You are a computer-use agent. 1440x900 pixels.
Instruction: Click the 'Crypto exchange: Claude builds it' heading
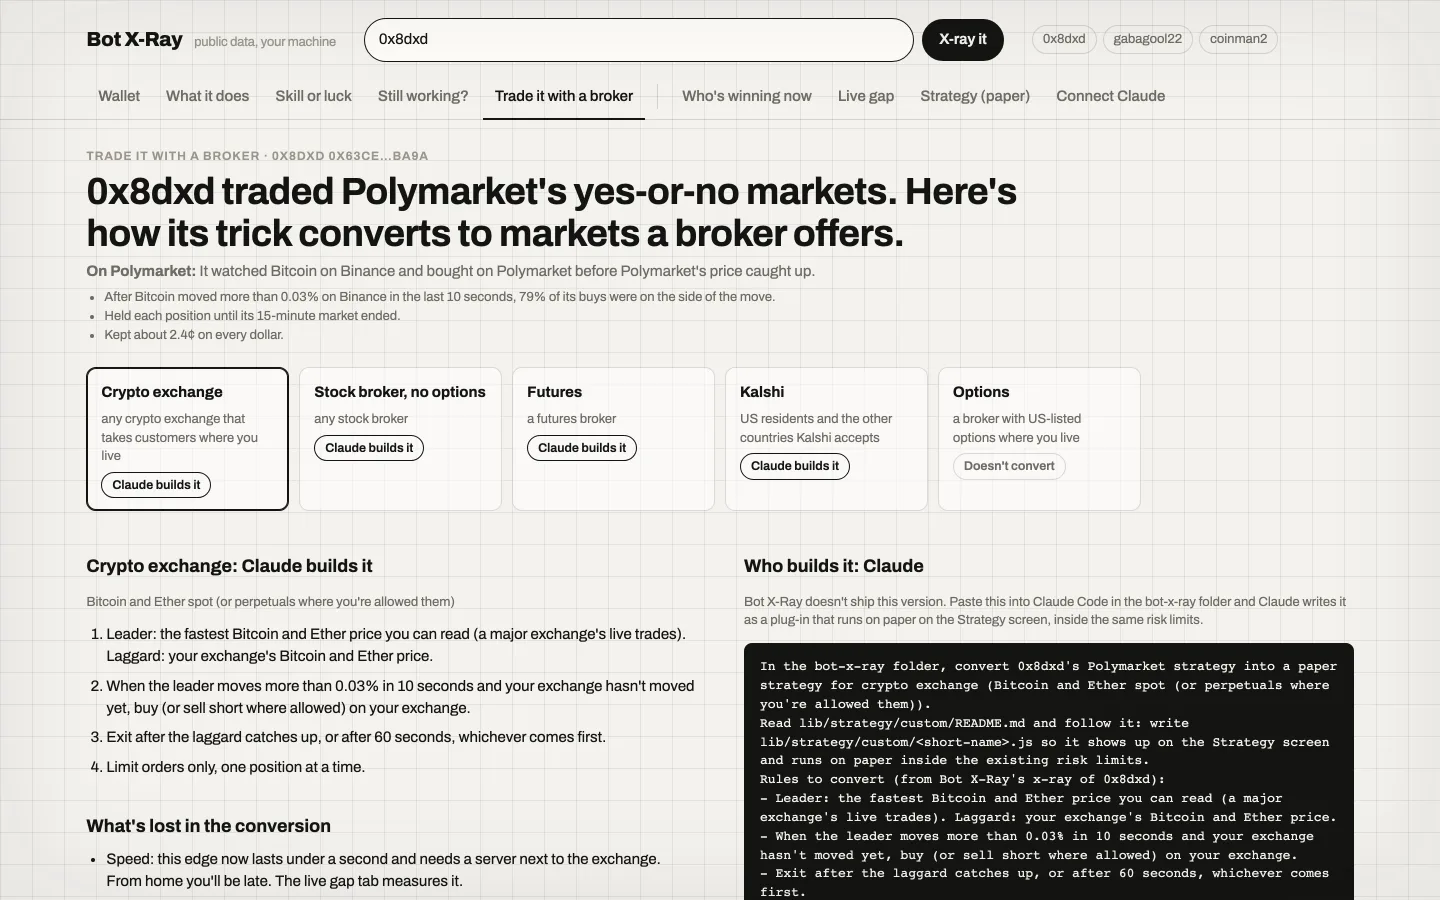tap(229, 566)
